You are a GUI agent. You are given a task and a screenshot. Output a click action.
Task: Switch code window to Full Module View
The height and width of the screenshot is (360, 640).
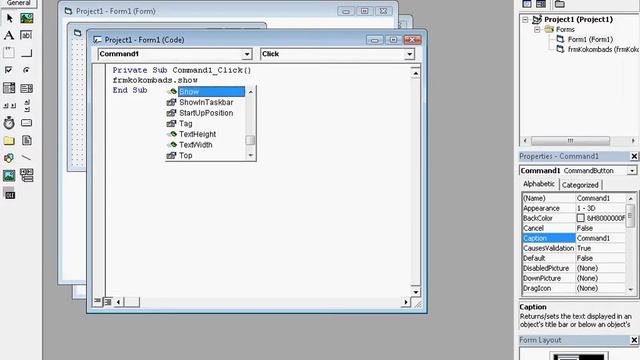pyautogui.click(x=108, y=302)
